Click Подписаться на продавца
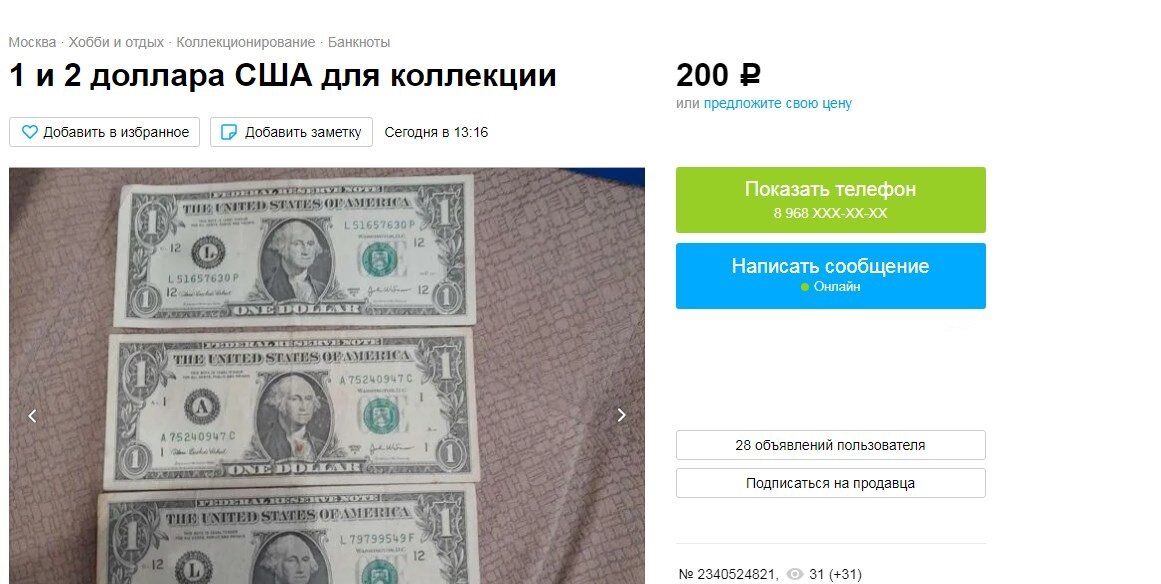The height and width of the screenshot is (584, 1161). click(x=831, y=483)
